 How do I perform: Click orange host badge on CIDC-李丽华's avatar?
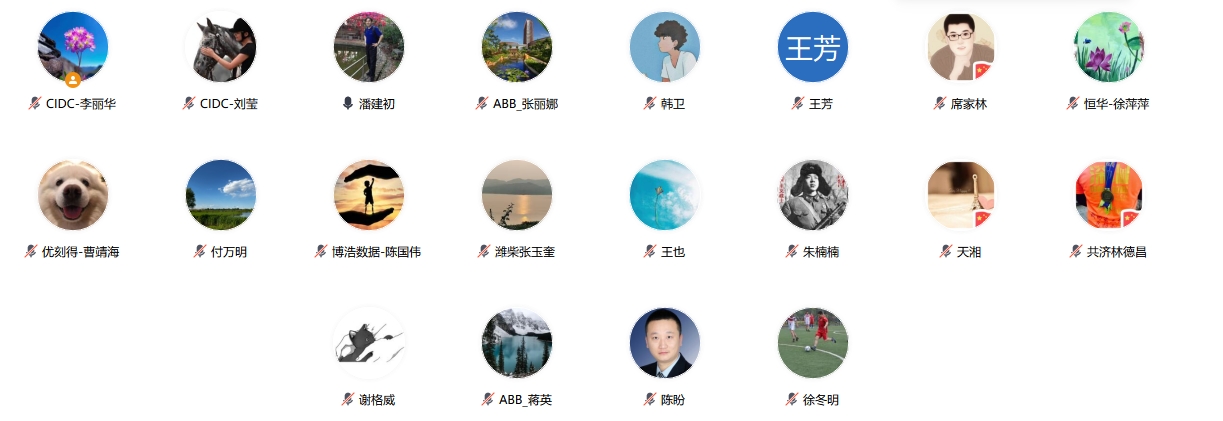click(73, 79)
